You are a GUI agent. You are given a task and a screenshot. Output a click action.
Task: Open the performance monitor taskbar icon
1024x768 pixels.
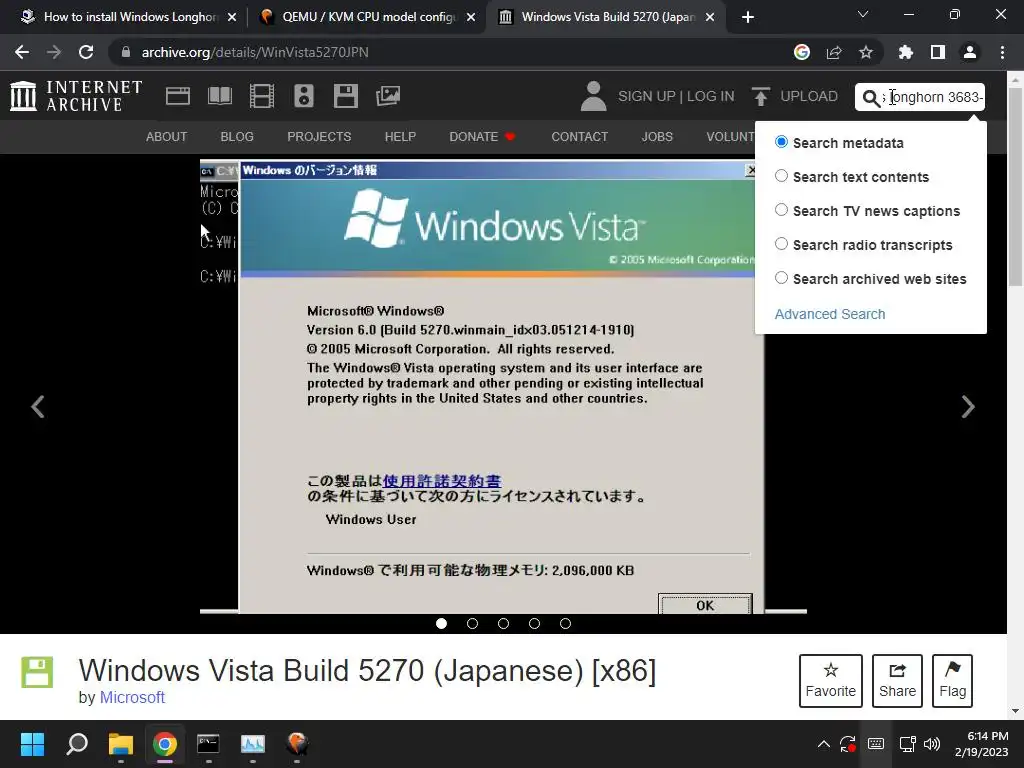[x=253, y=744]
